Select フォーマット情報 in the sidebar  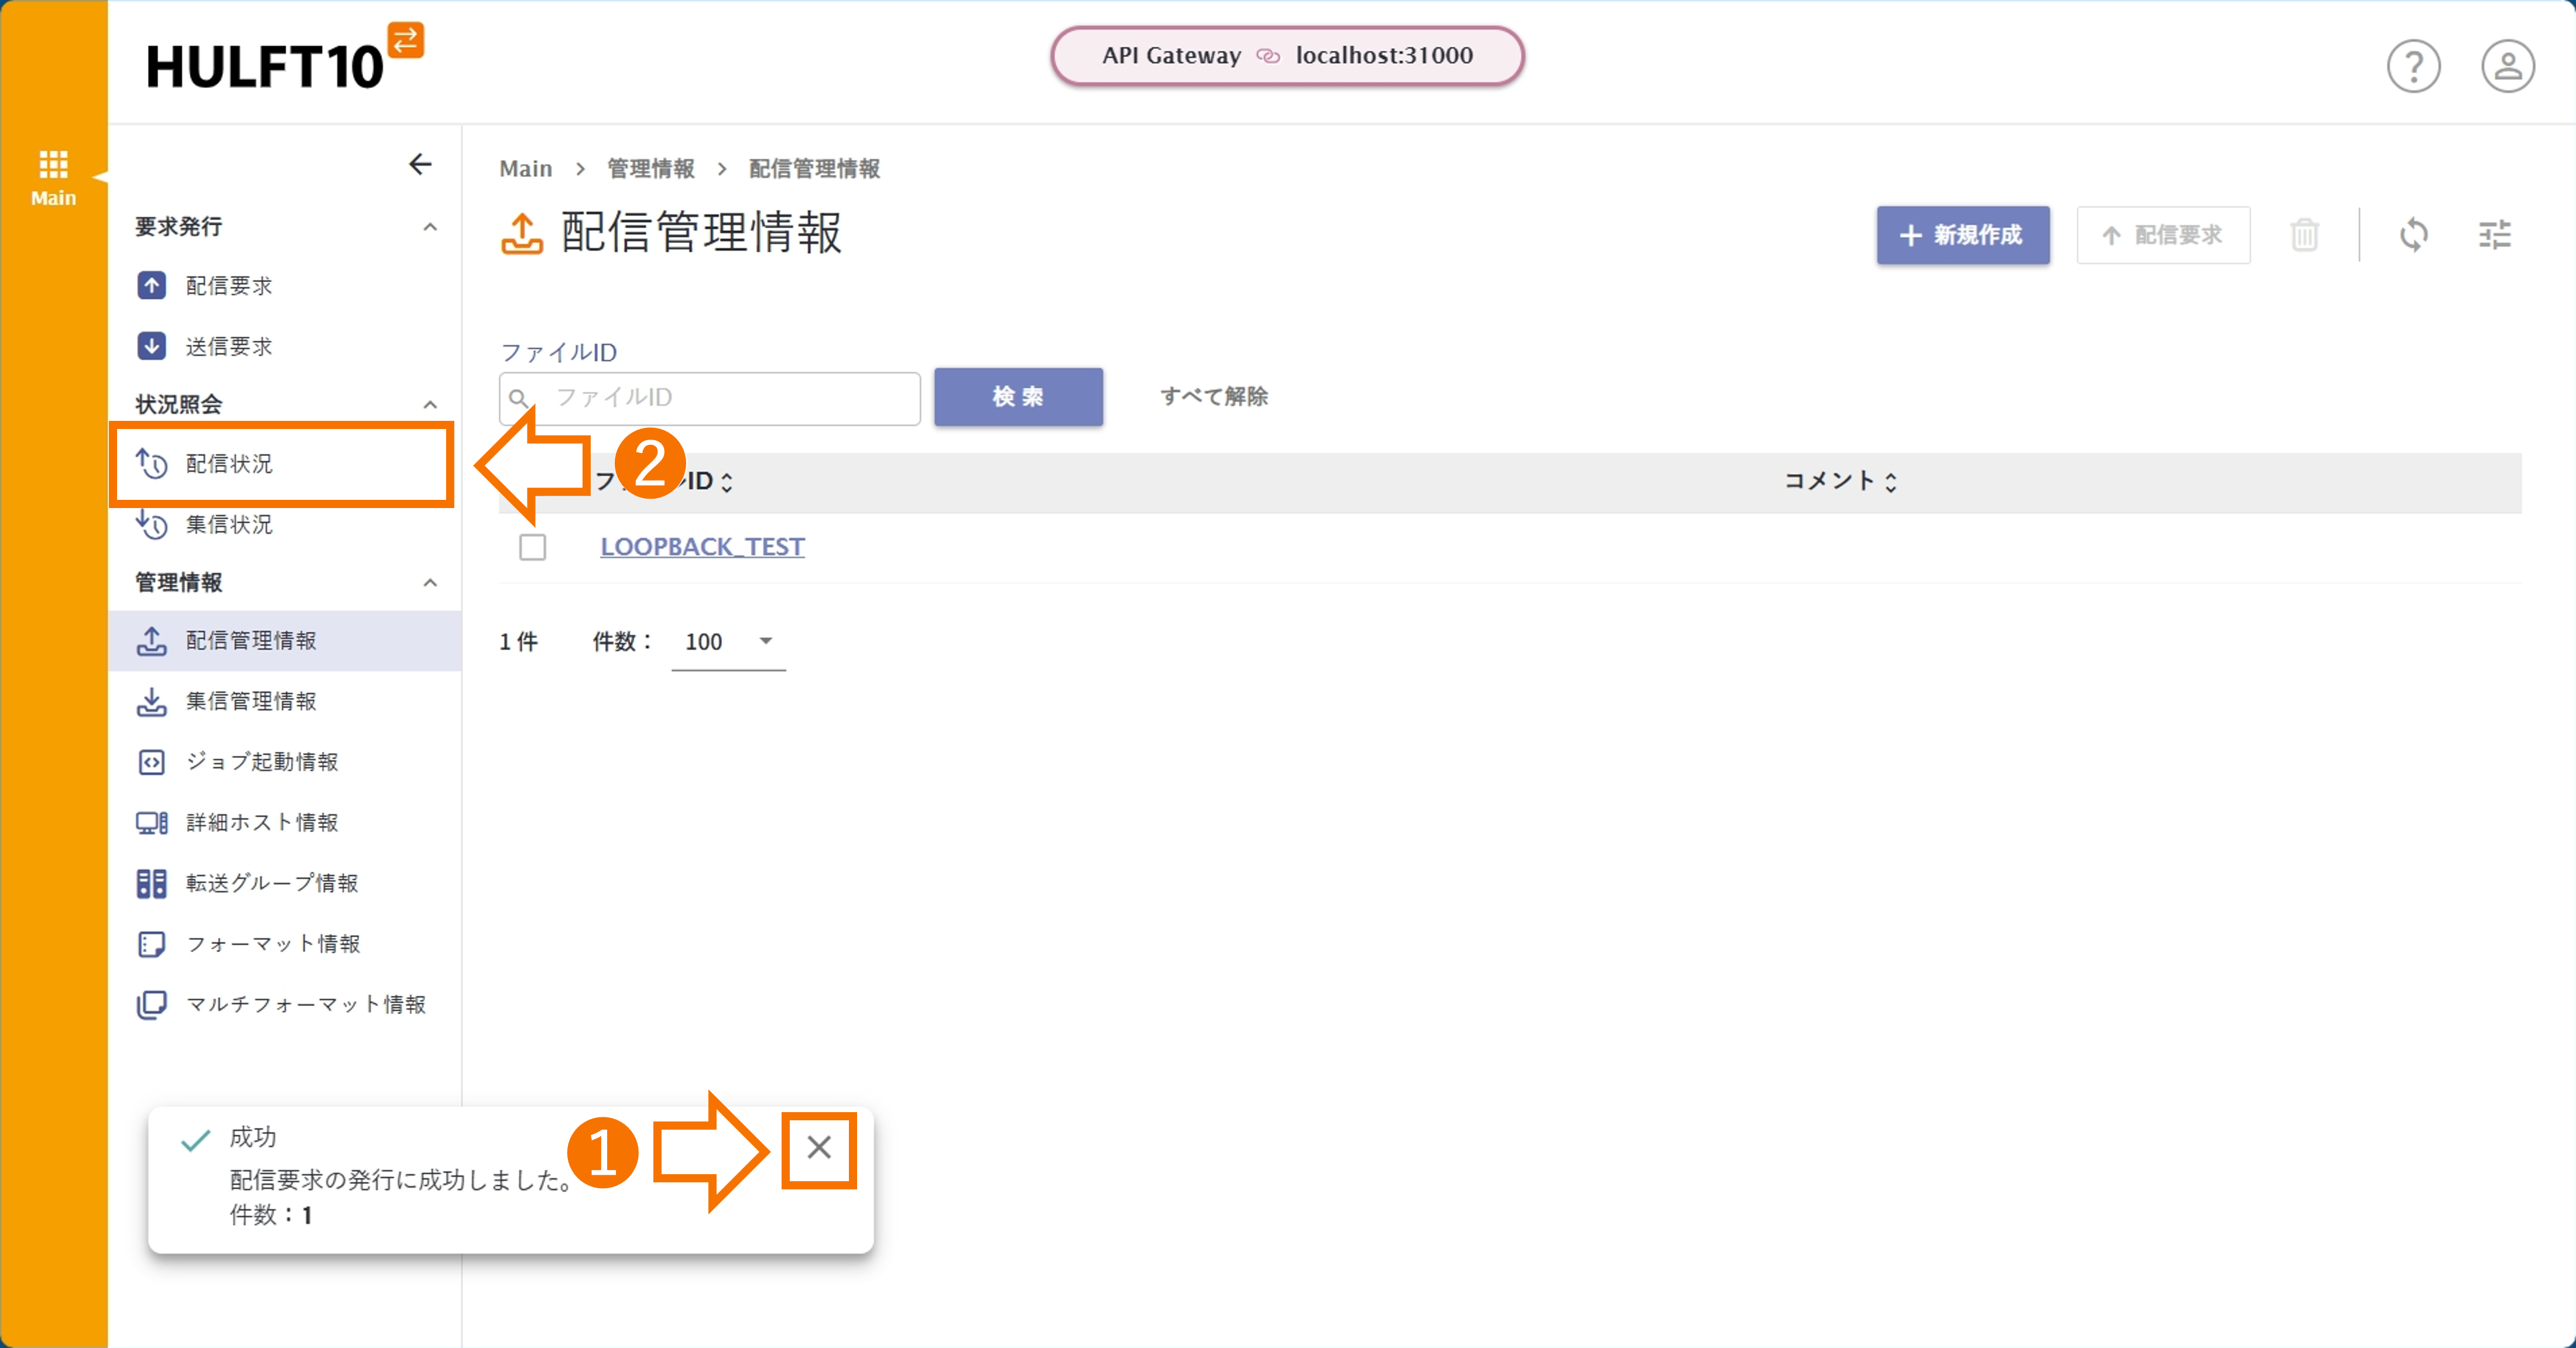pyautogui.click(x=272, y=943)
